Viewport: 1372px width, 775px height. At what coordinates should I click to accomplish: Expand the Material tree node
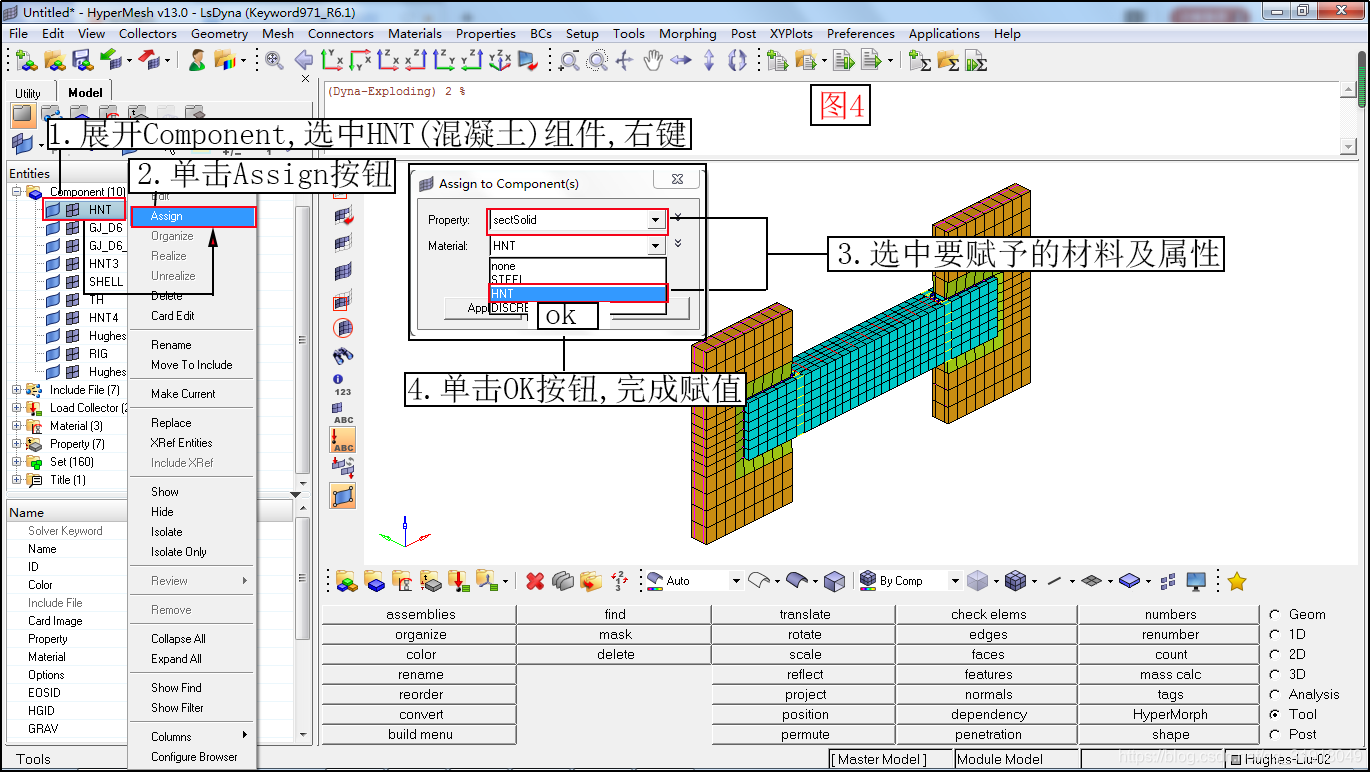[x=17, y=426]
